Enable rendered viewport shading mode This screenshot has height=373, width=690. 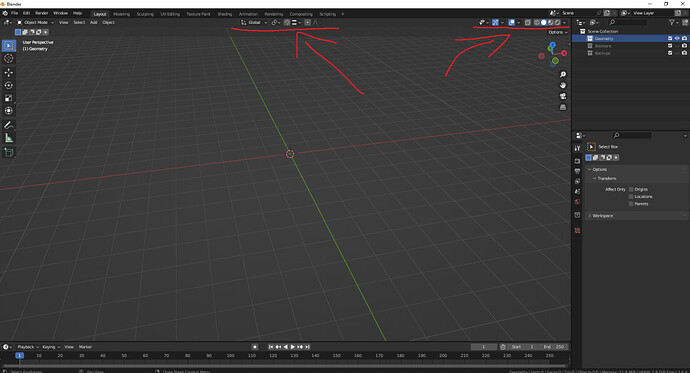(558, 22)
